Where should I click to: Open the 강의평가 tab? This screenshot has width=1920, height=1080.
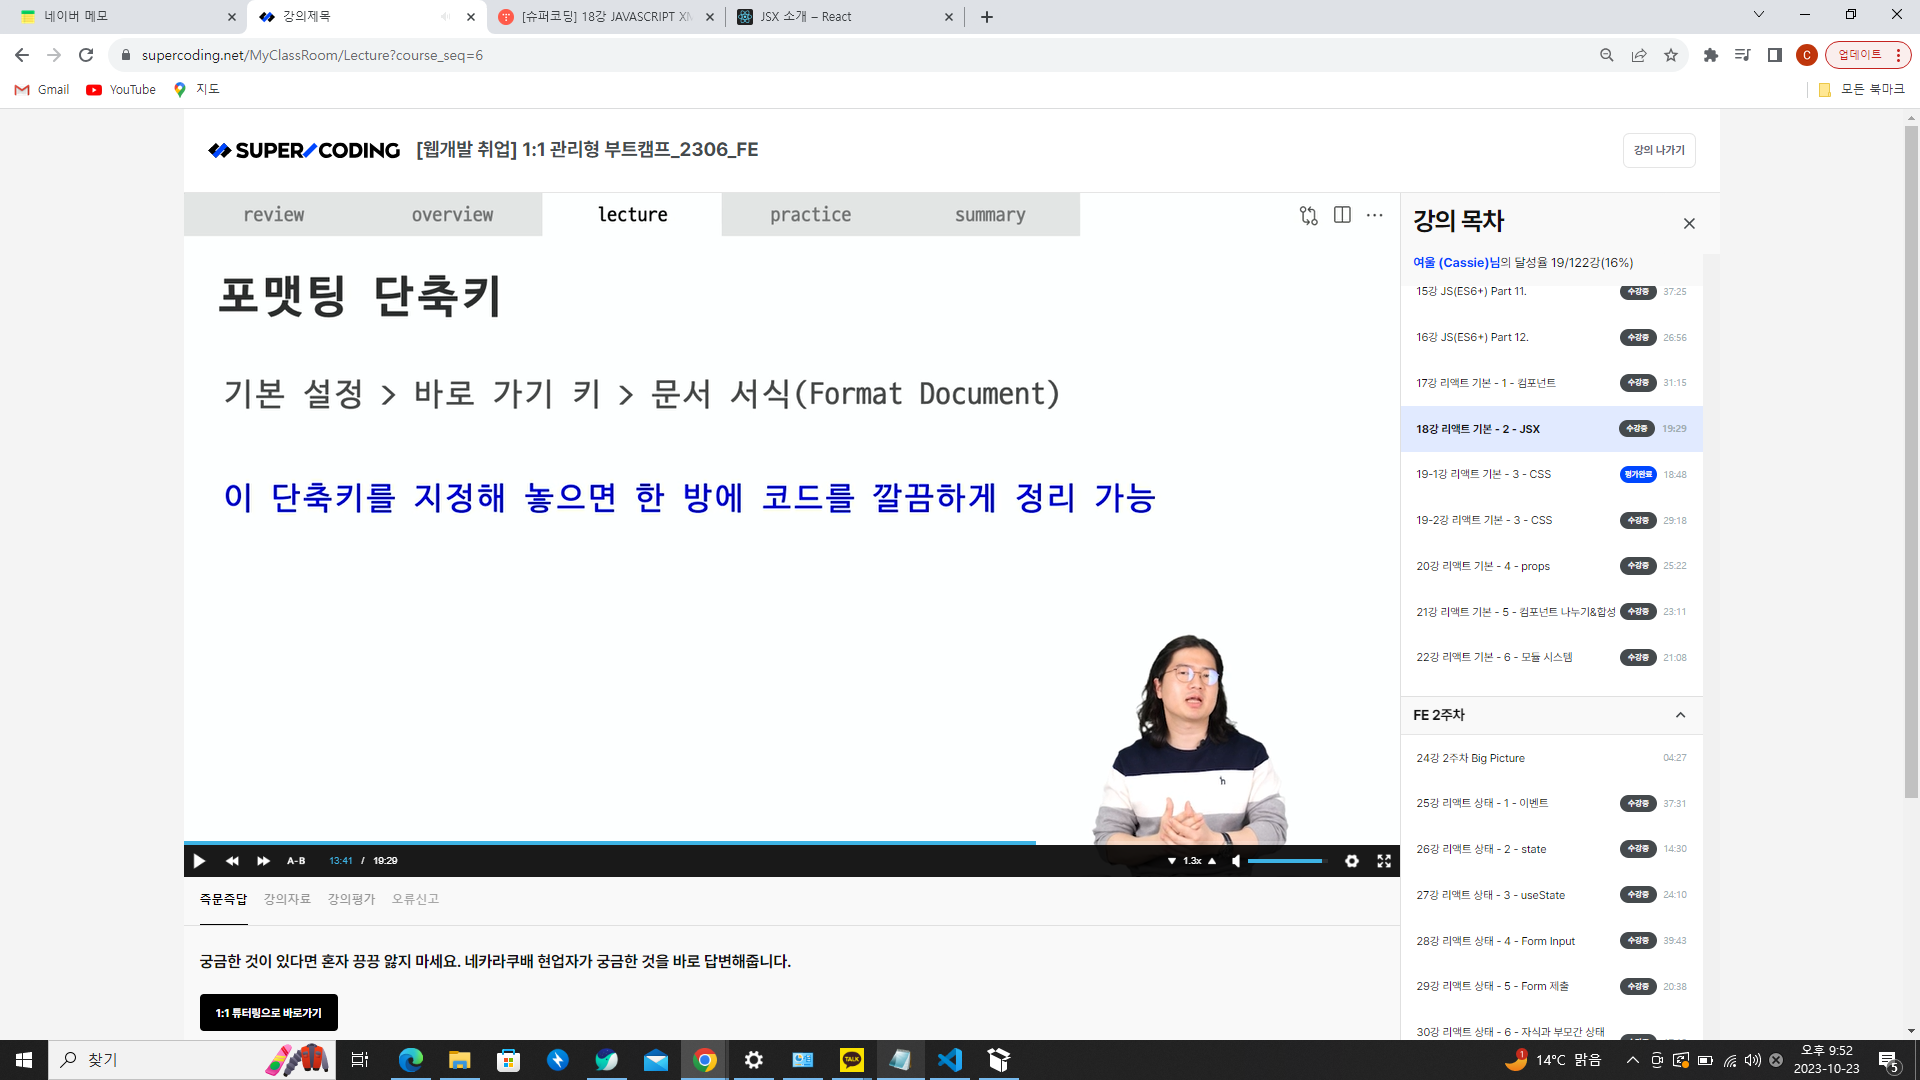tap(351, 899)
